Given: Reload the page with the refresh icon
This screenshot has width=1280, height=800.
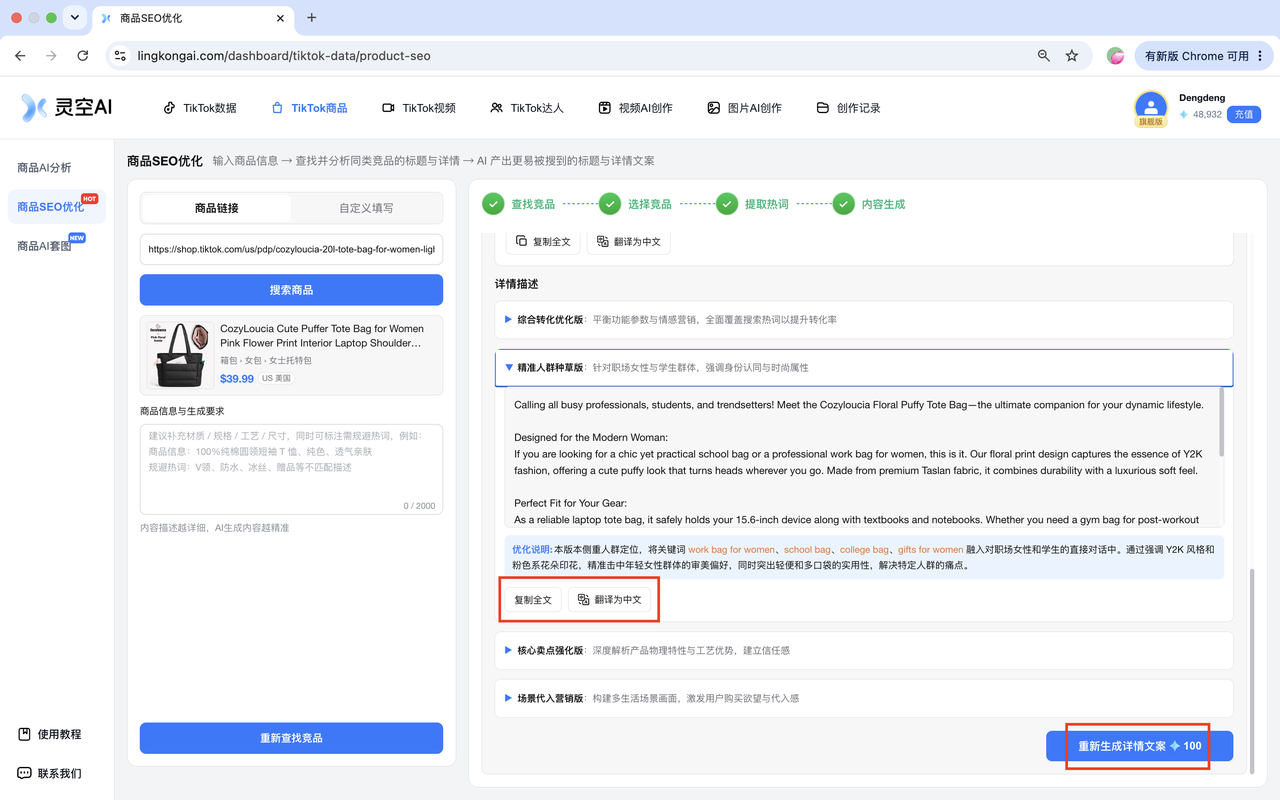Looking at the screenshot, I should coord(83,56).
